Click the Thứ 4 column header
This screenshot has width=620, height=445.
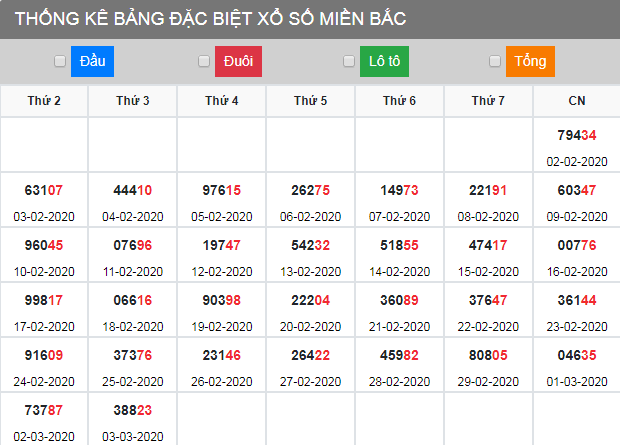(x=221, y=101)
